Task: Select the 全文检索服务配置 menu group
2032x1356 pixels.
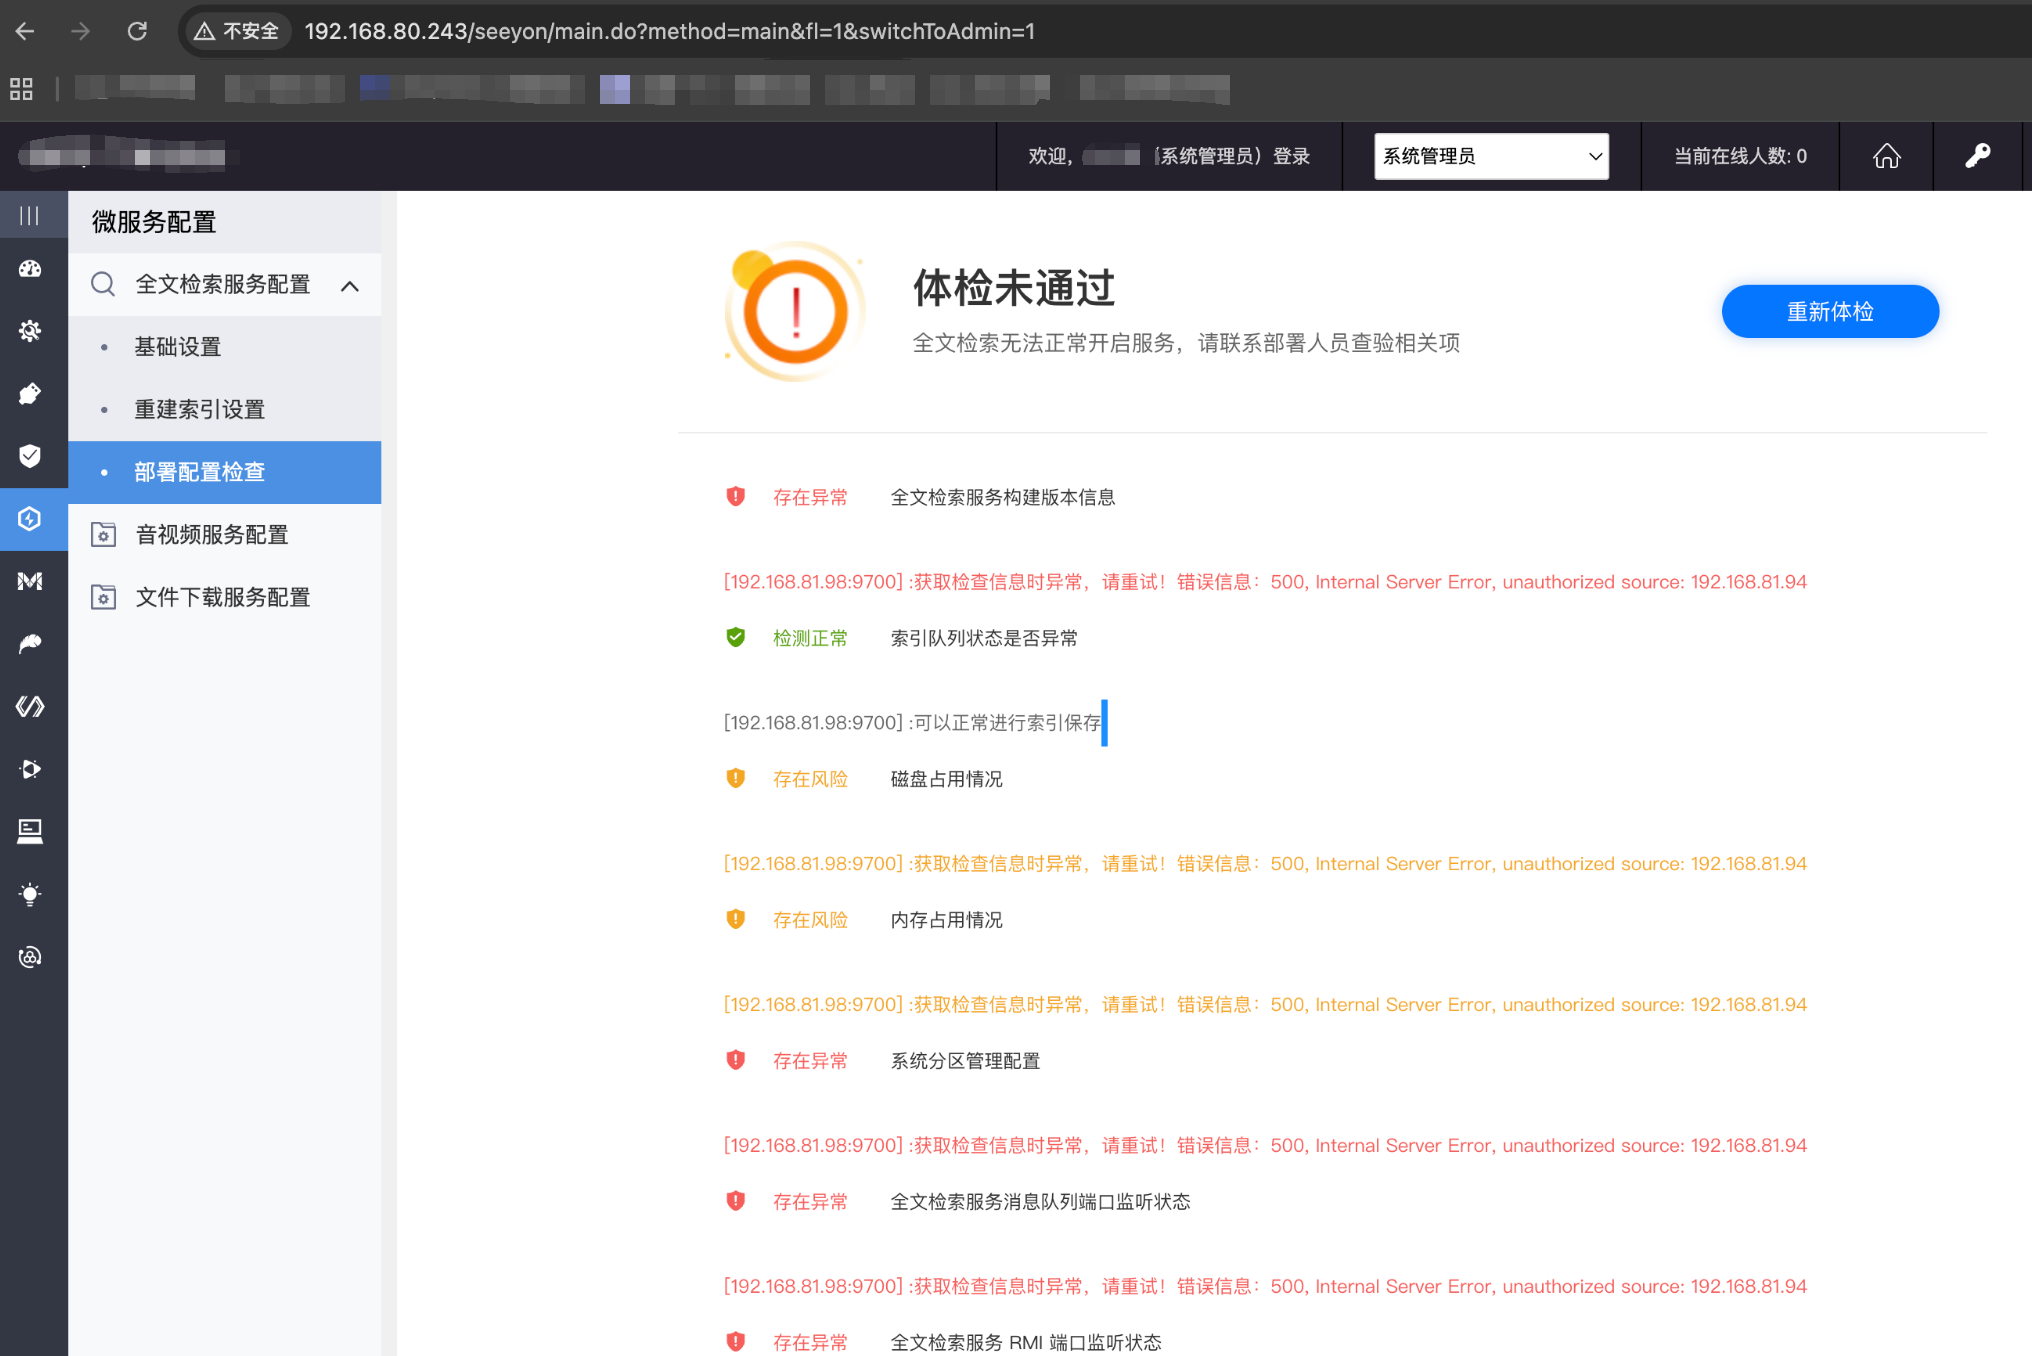Action: point(225,285)
